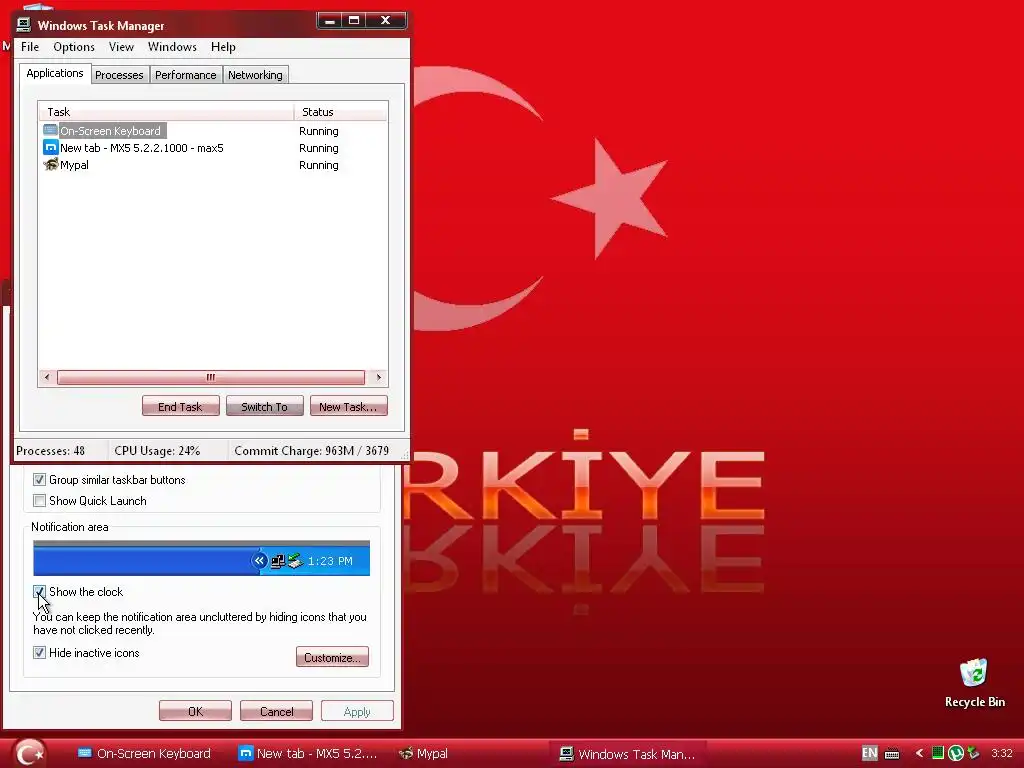Click the task list scroll right arrow

[x=379, y=377]
